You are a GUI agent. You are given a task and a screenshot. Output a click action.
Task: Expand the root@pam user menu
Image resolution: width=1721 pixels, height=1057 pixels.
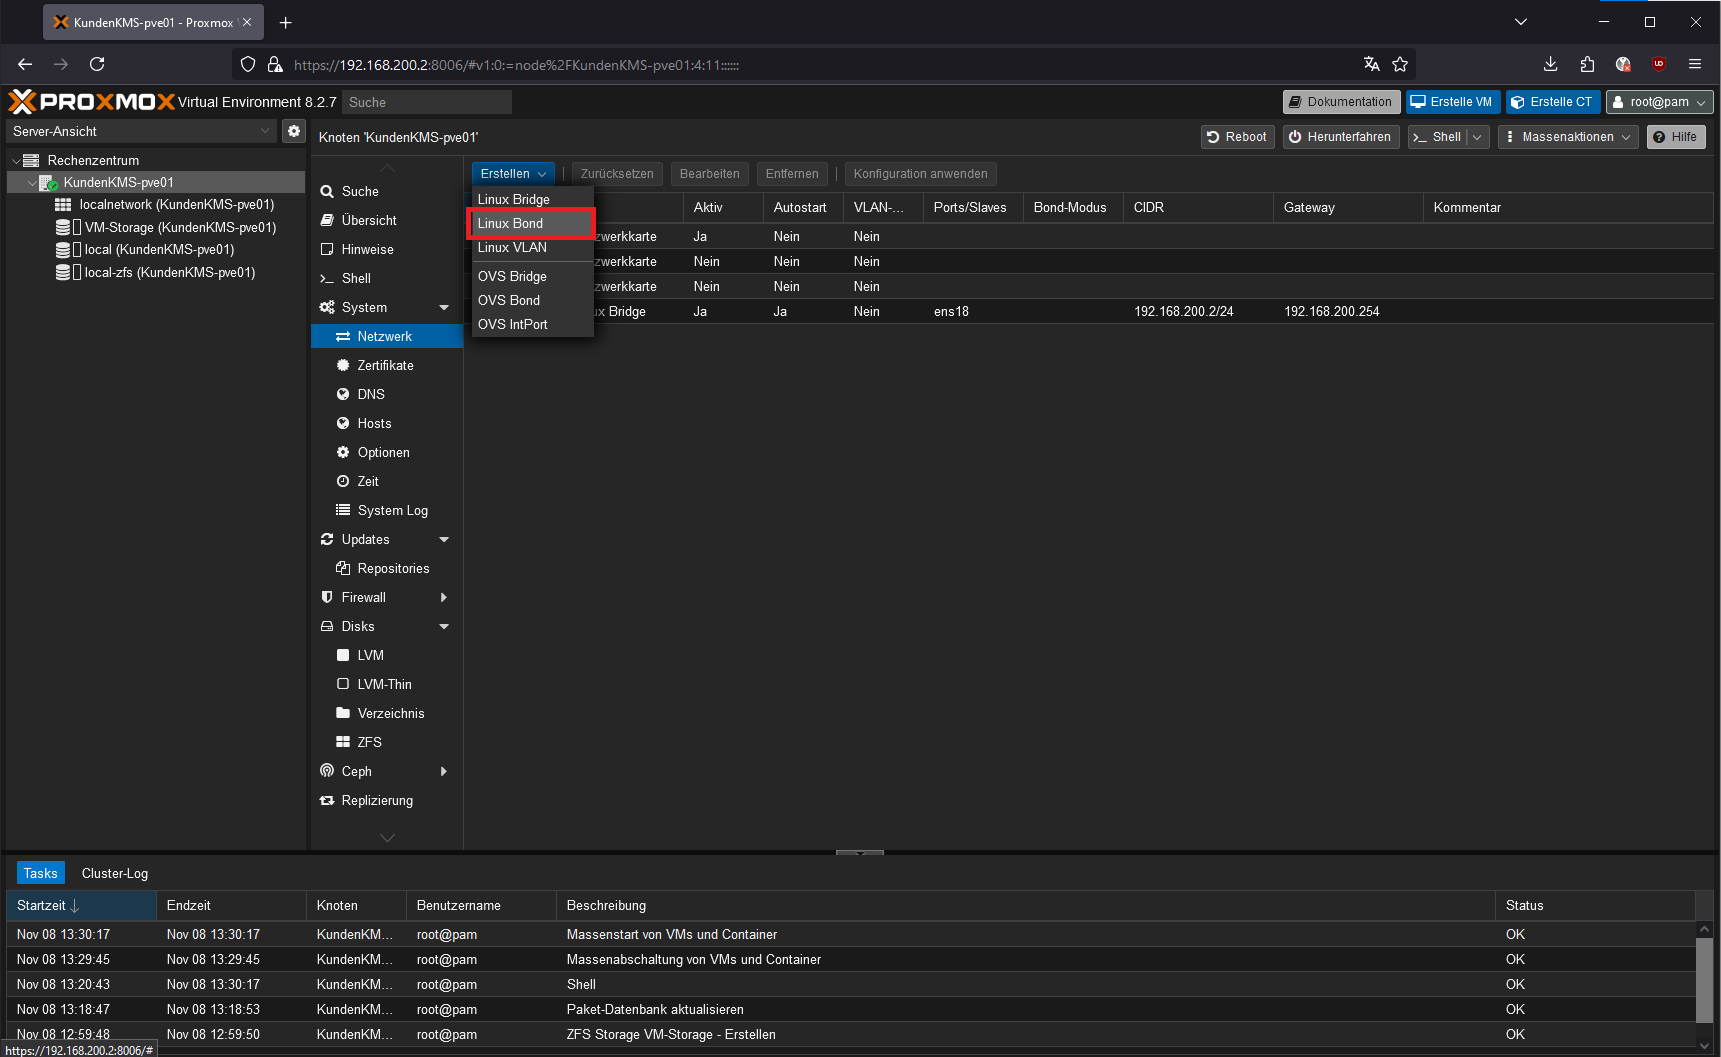pyautogui.click(x=1659, y=102)
